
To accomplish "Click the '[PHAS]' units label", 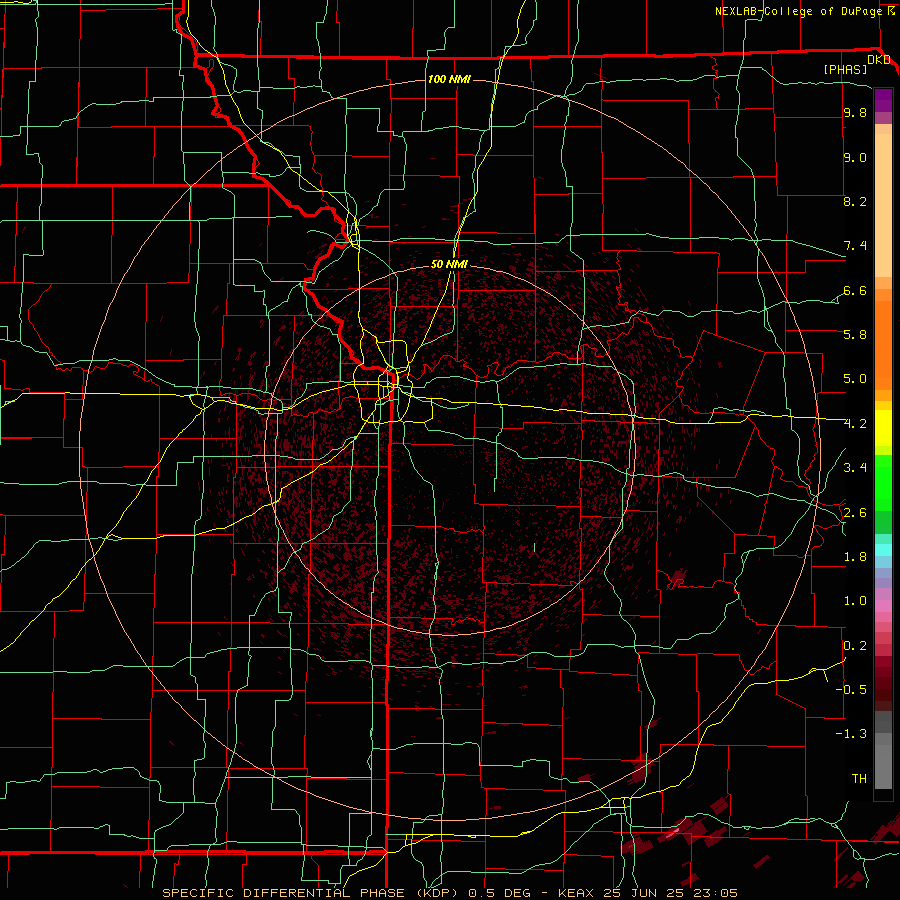I will [x=845, y=70].
